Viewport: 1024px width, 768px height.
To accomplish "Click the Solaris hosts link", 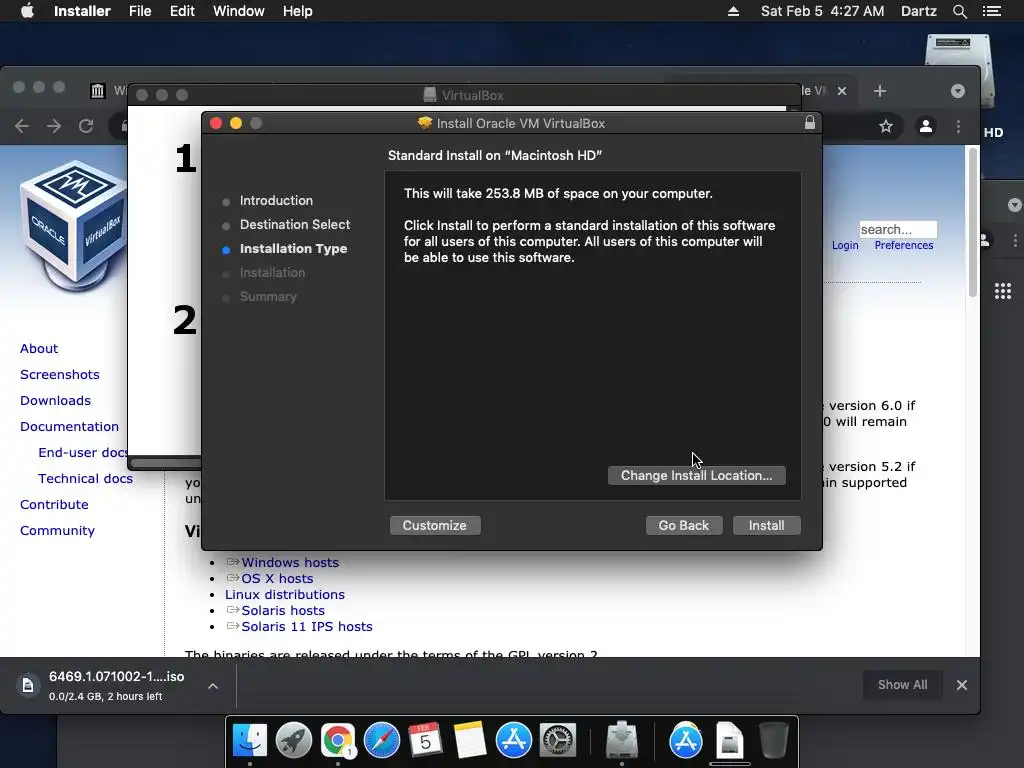I will pyautogui.click(x=283, y=611).
